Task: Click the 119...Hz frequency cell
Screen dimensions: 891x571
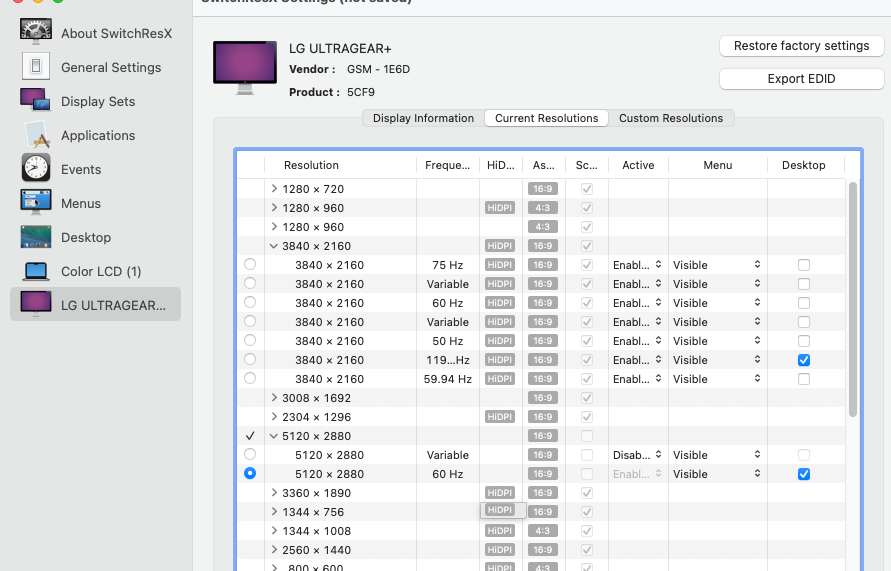Action: click(448, 360)
